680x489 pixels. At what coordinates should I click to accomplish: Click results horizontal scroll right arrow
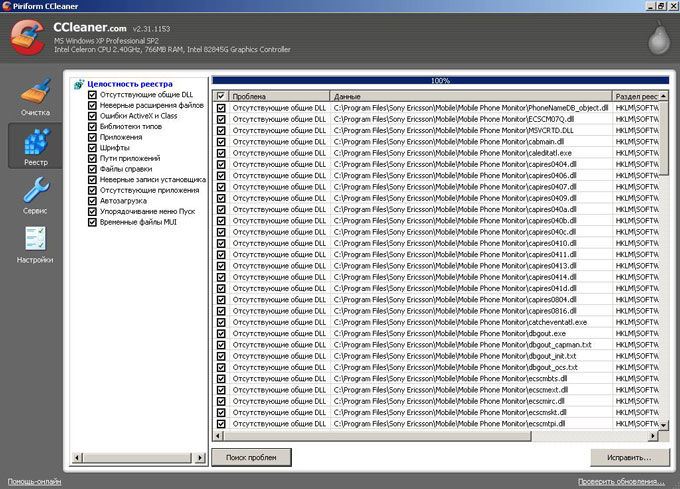point(653,436)
